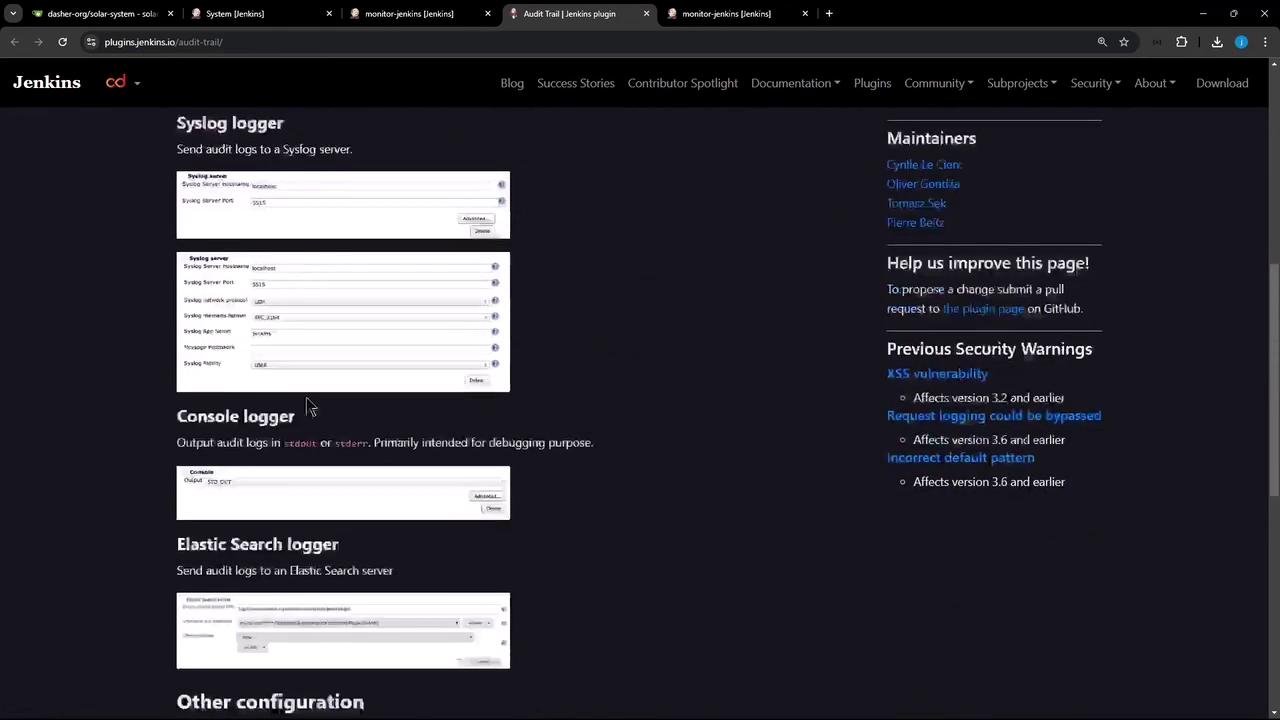The image size is (1280, 720).
Task: Open the Plugins nav link
Action: 872,83
